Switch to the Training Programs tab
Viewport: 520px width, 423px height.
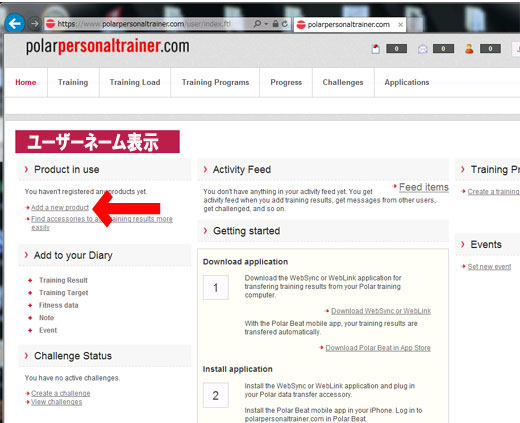pyautogui.click(x=215, y=82)
